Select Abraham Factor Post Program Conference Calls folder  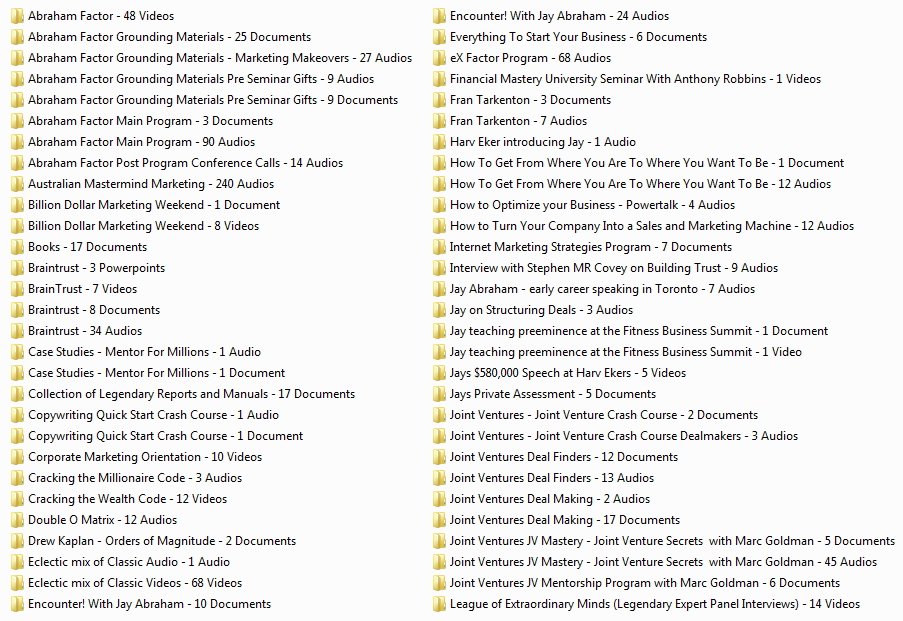pyautogui.click(x=185, y=163)
